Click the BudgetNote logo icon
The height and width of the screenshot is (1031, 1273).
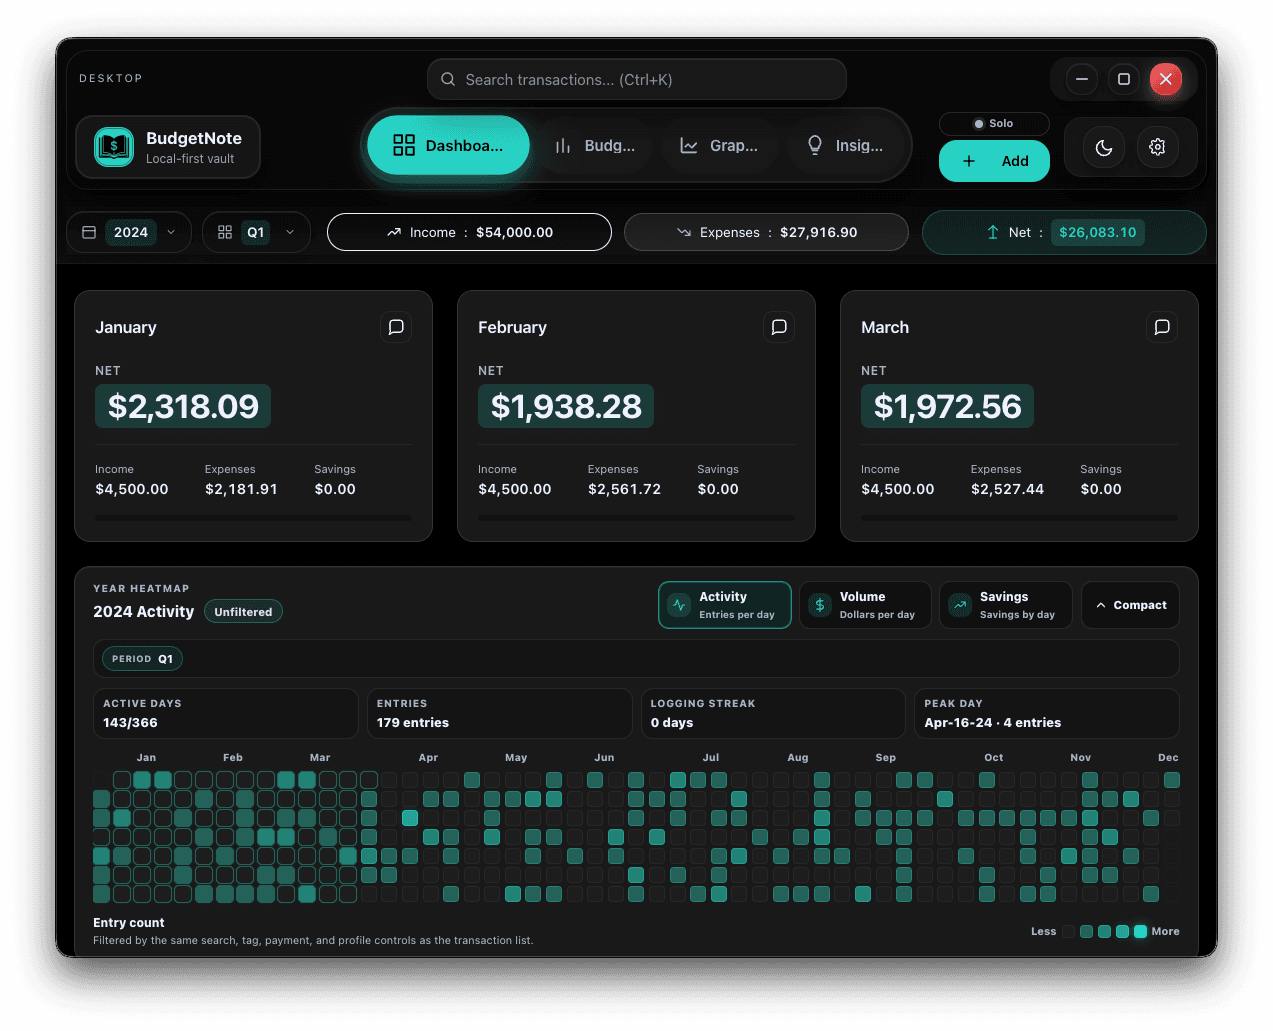point(114,147)
